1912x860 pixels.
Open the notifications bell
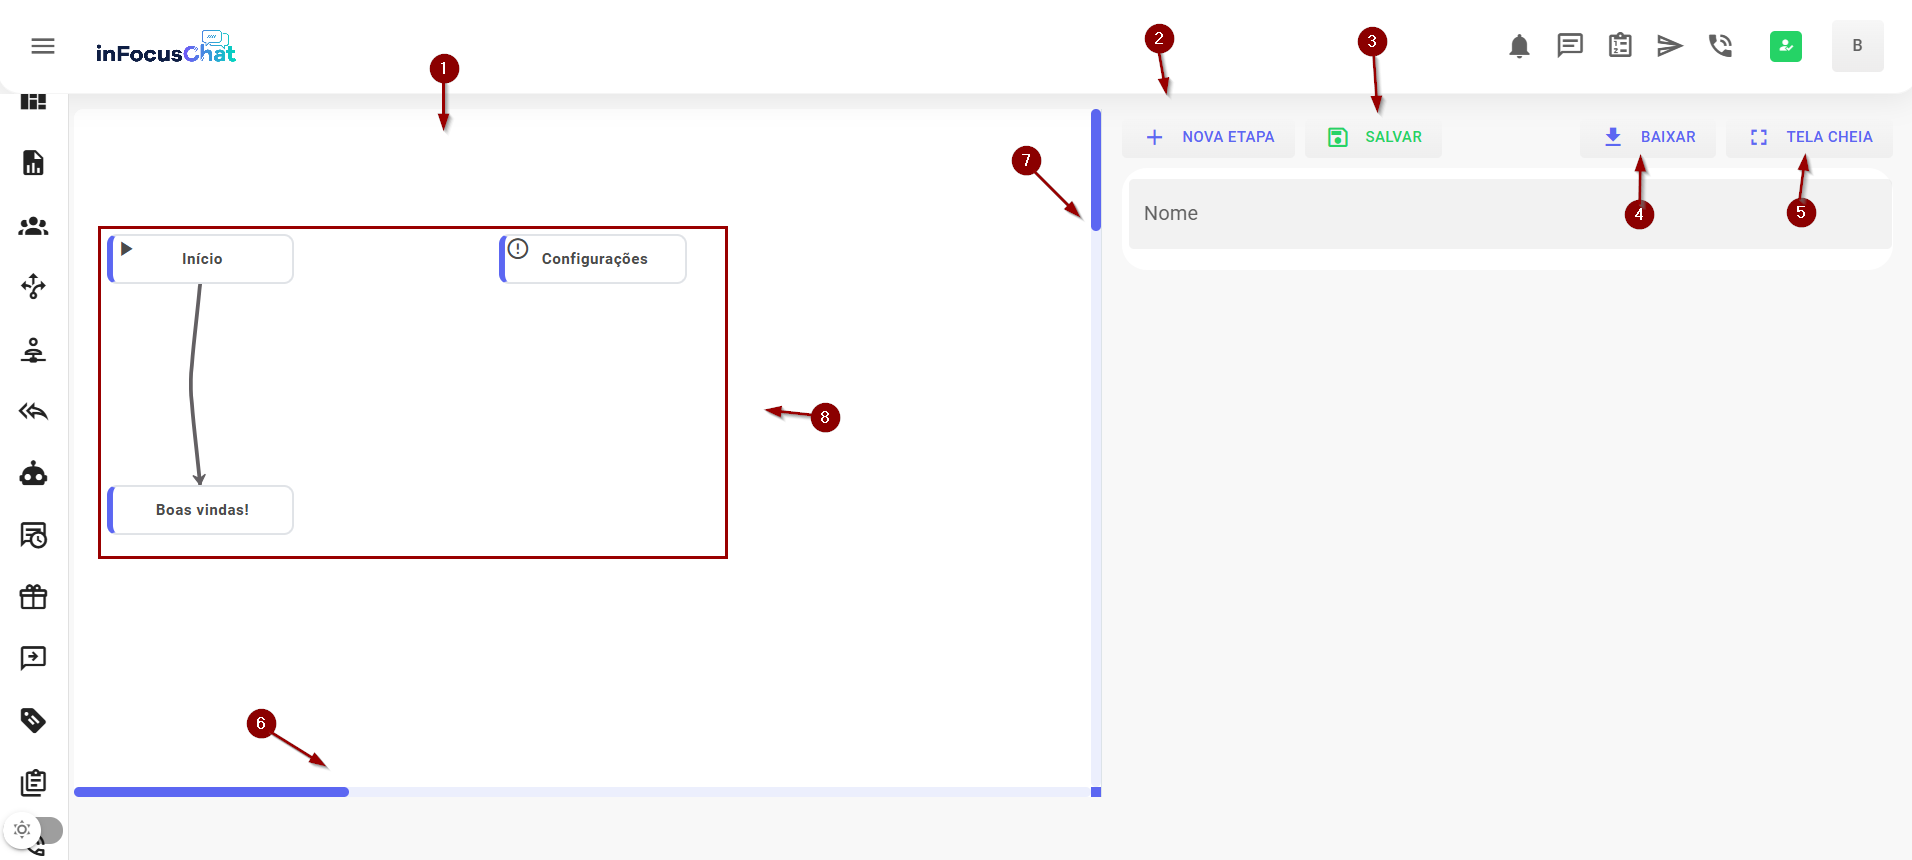[1519, 46]
